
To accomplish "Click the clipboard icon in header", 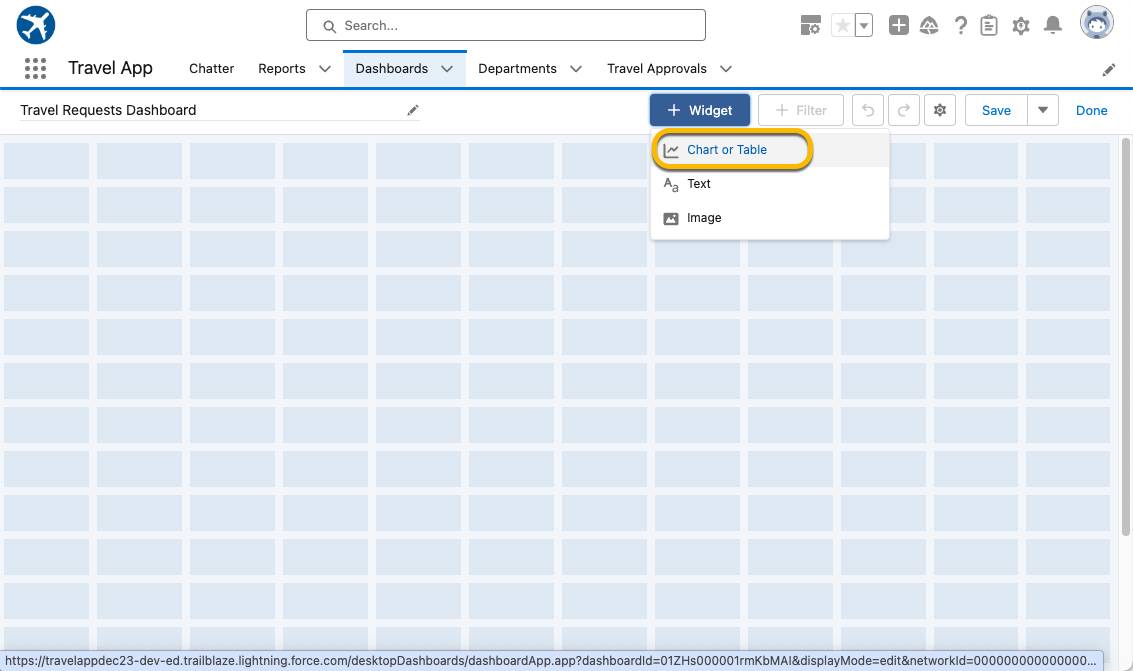I will 988,26.
